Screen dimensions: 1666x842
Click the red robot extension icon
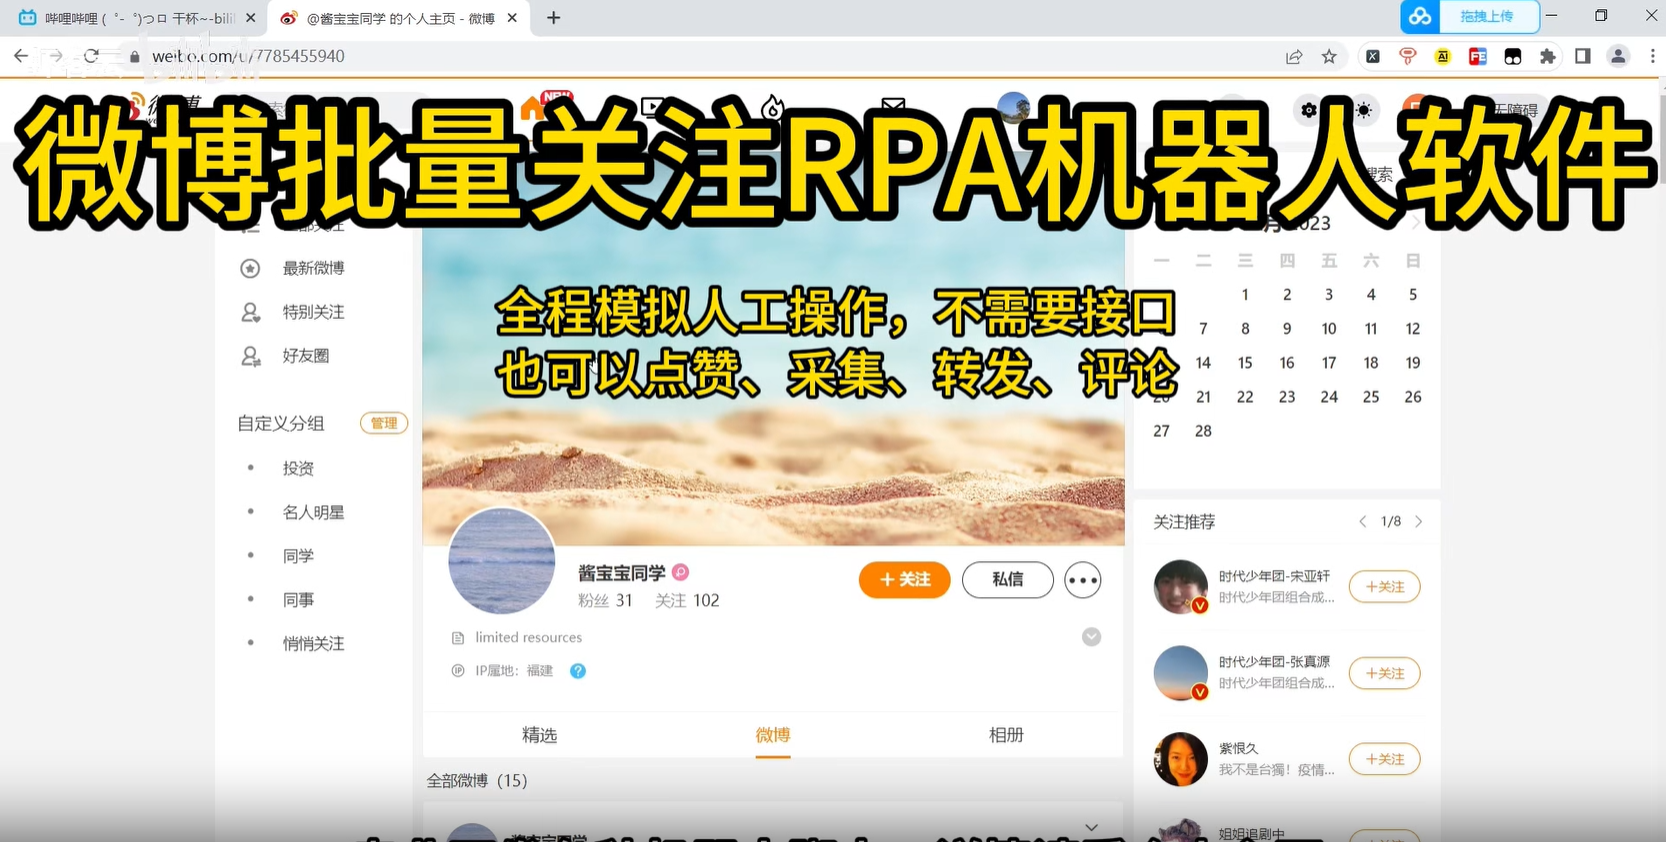point(1408,57)
